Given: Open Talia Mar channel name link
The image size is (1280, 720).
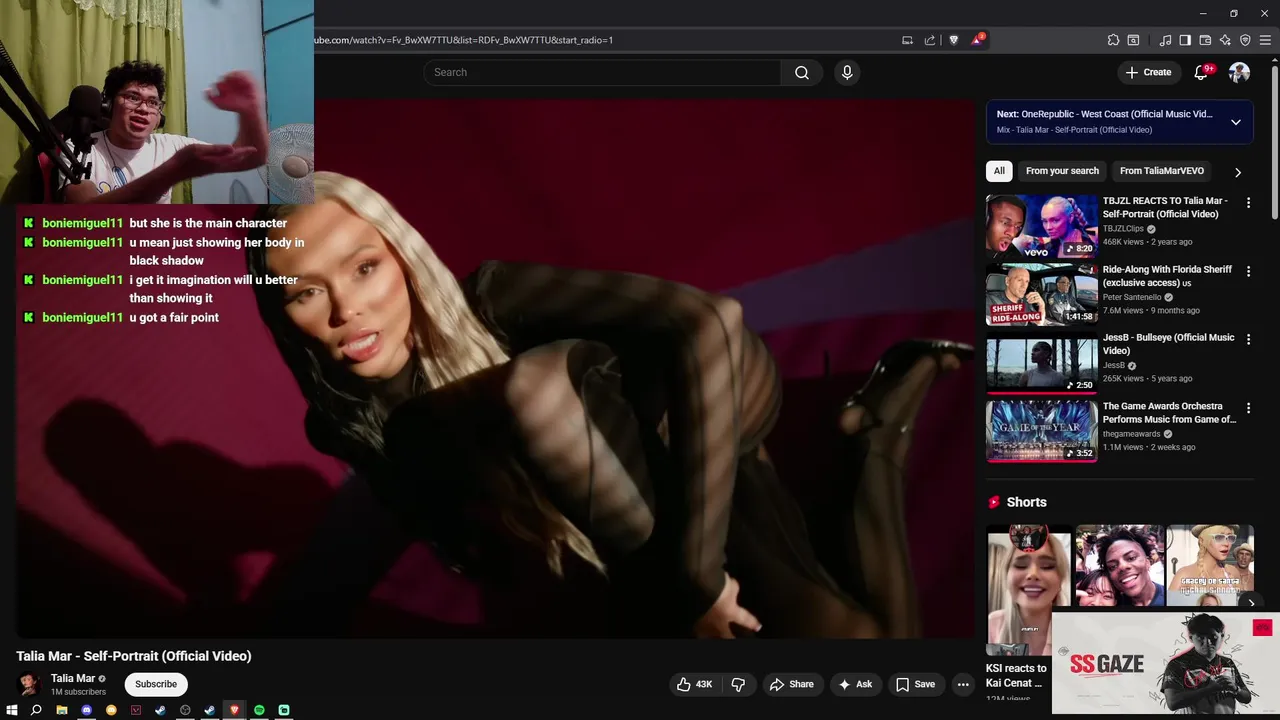Looking at the screenshot, I should (73, 678).
